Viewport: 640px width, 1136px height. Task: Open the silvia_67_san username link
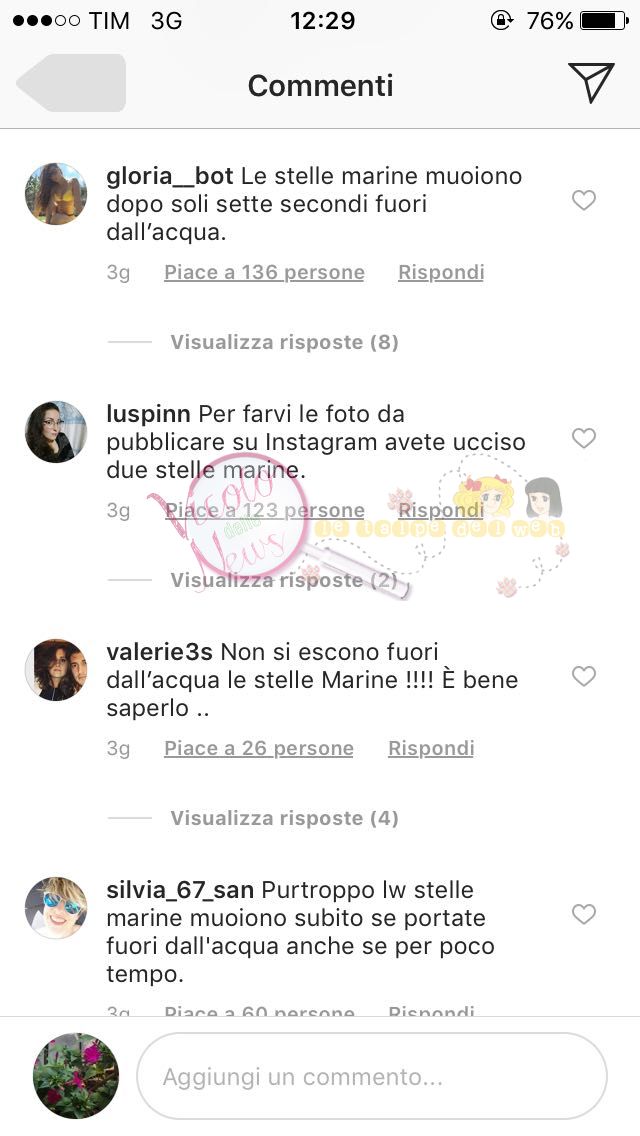coord(180,890)
